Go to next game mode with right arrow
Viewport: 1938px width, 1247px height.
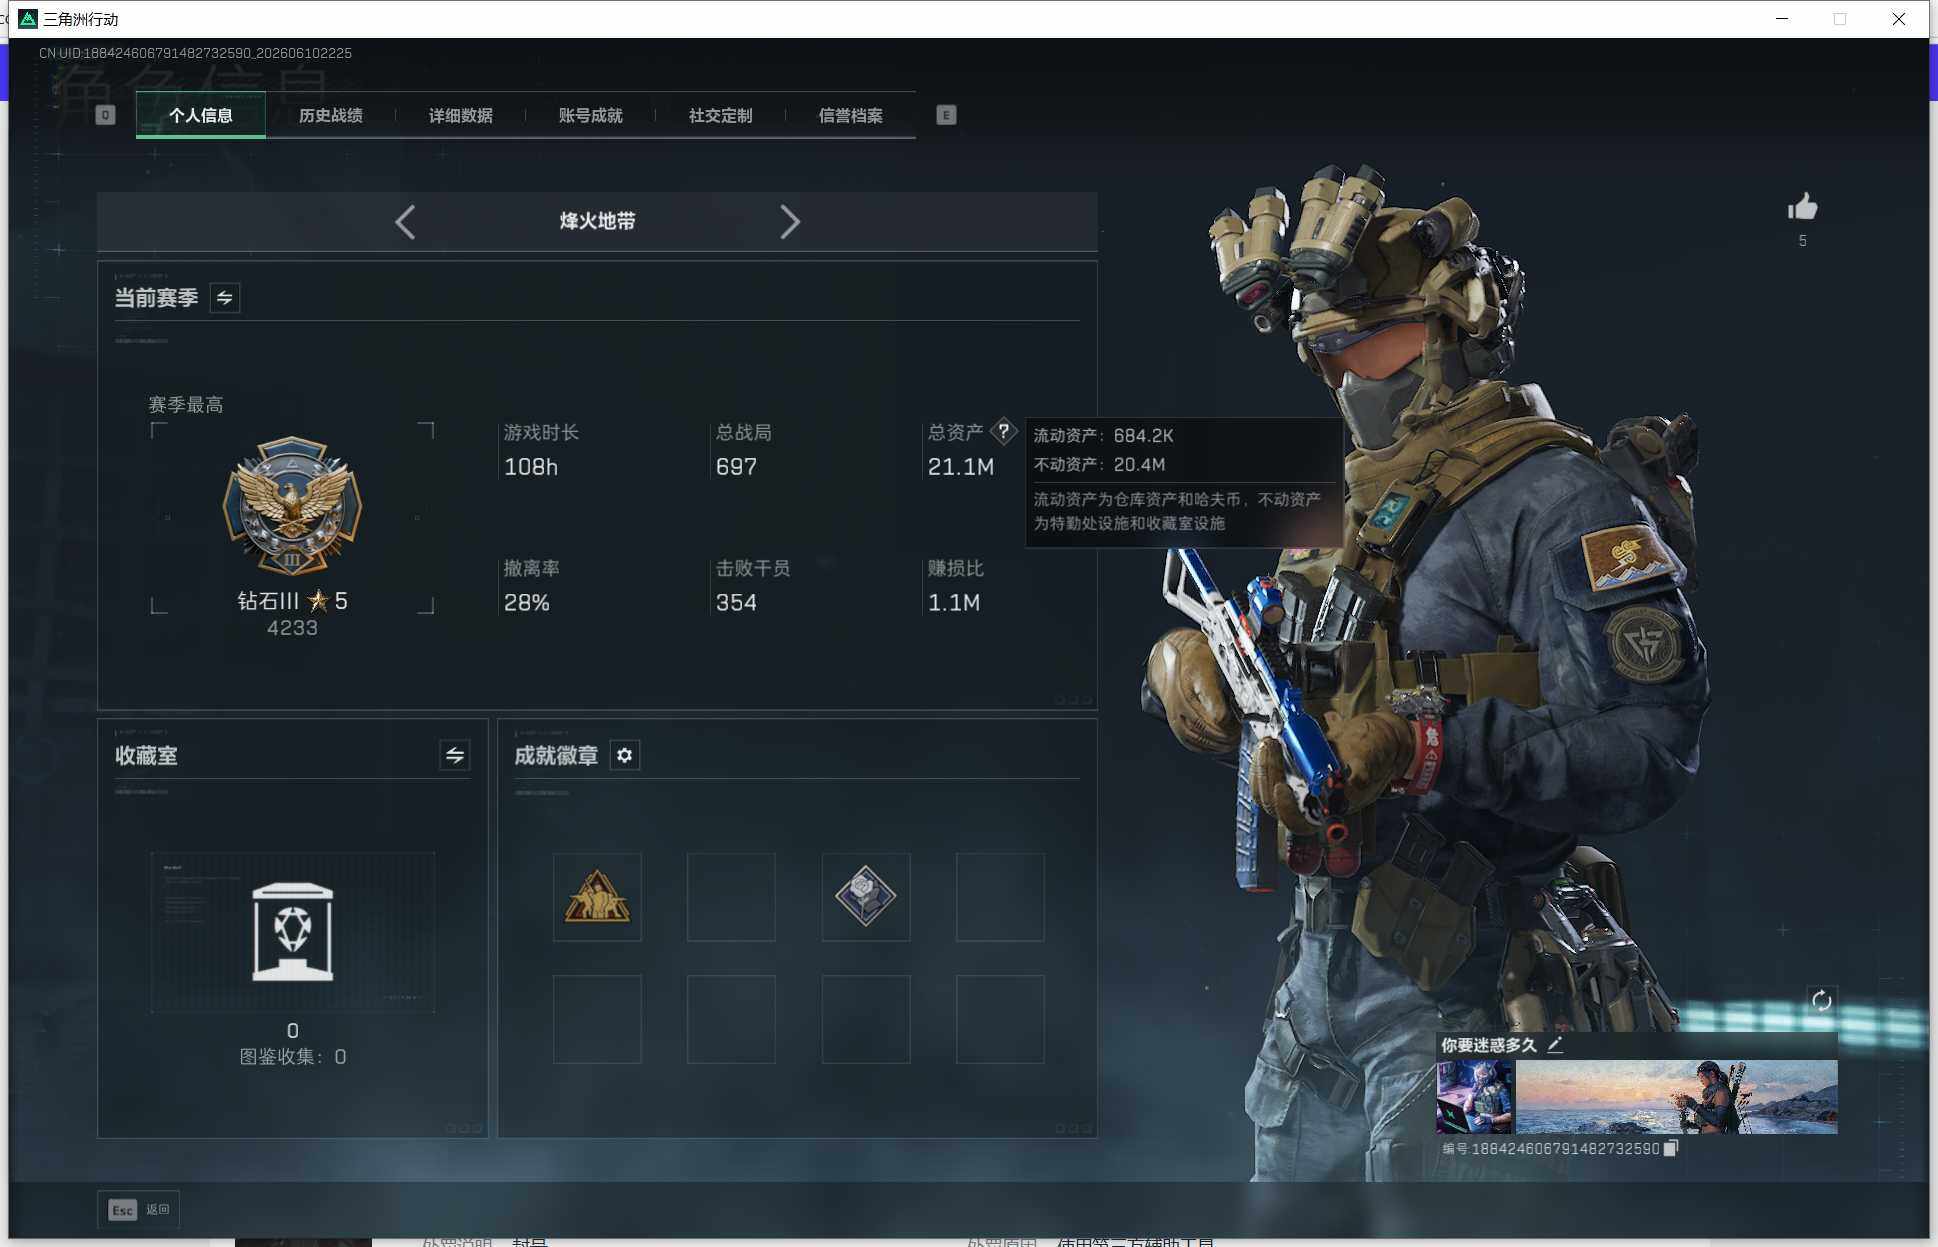pyautogui.click(x=790, y=221)
